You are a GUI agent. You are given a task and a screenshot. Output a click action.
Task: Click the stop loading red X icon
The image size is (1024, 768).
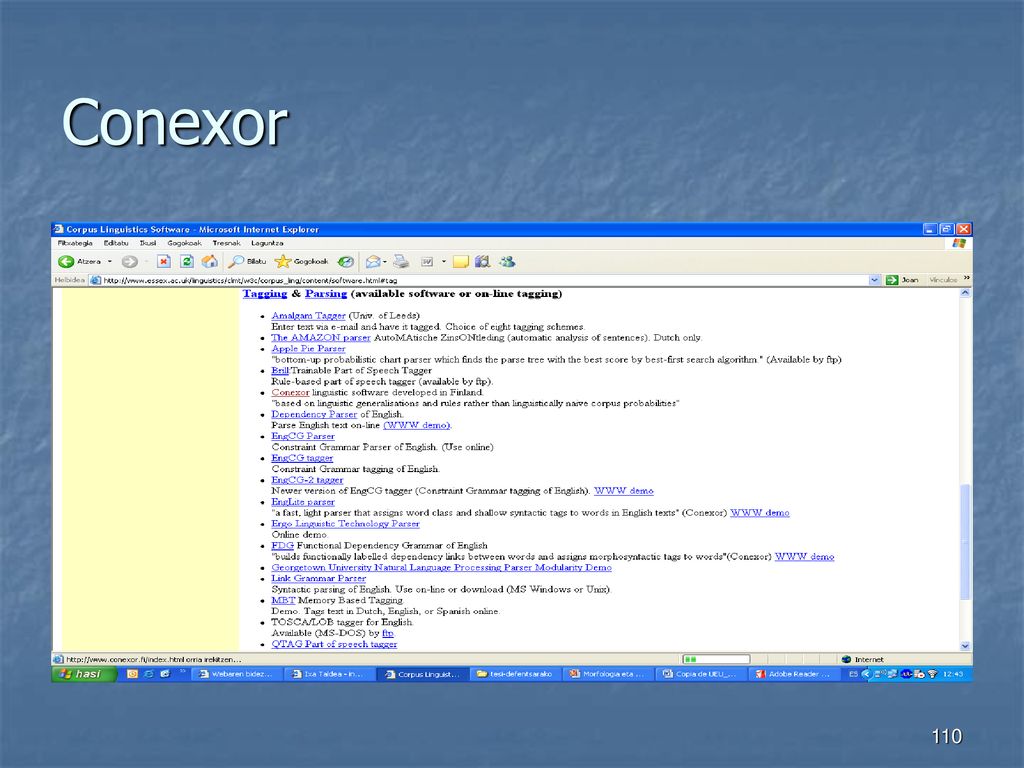[164, 262]
